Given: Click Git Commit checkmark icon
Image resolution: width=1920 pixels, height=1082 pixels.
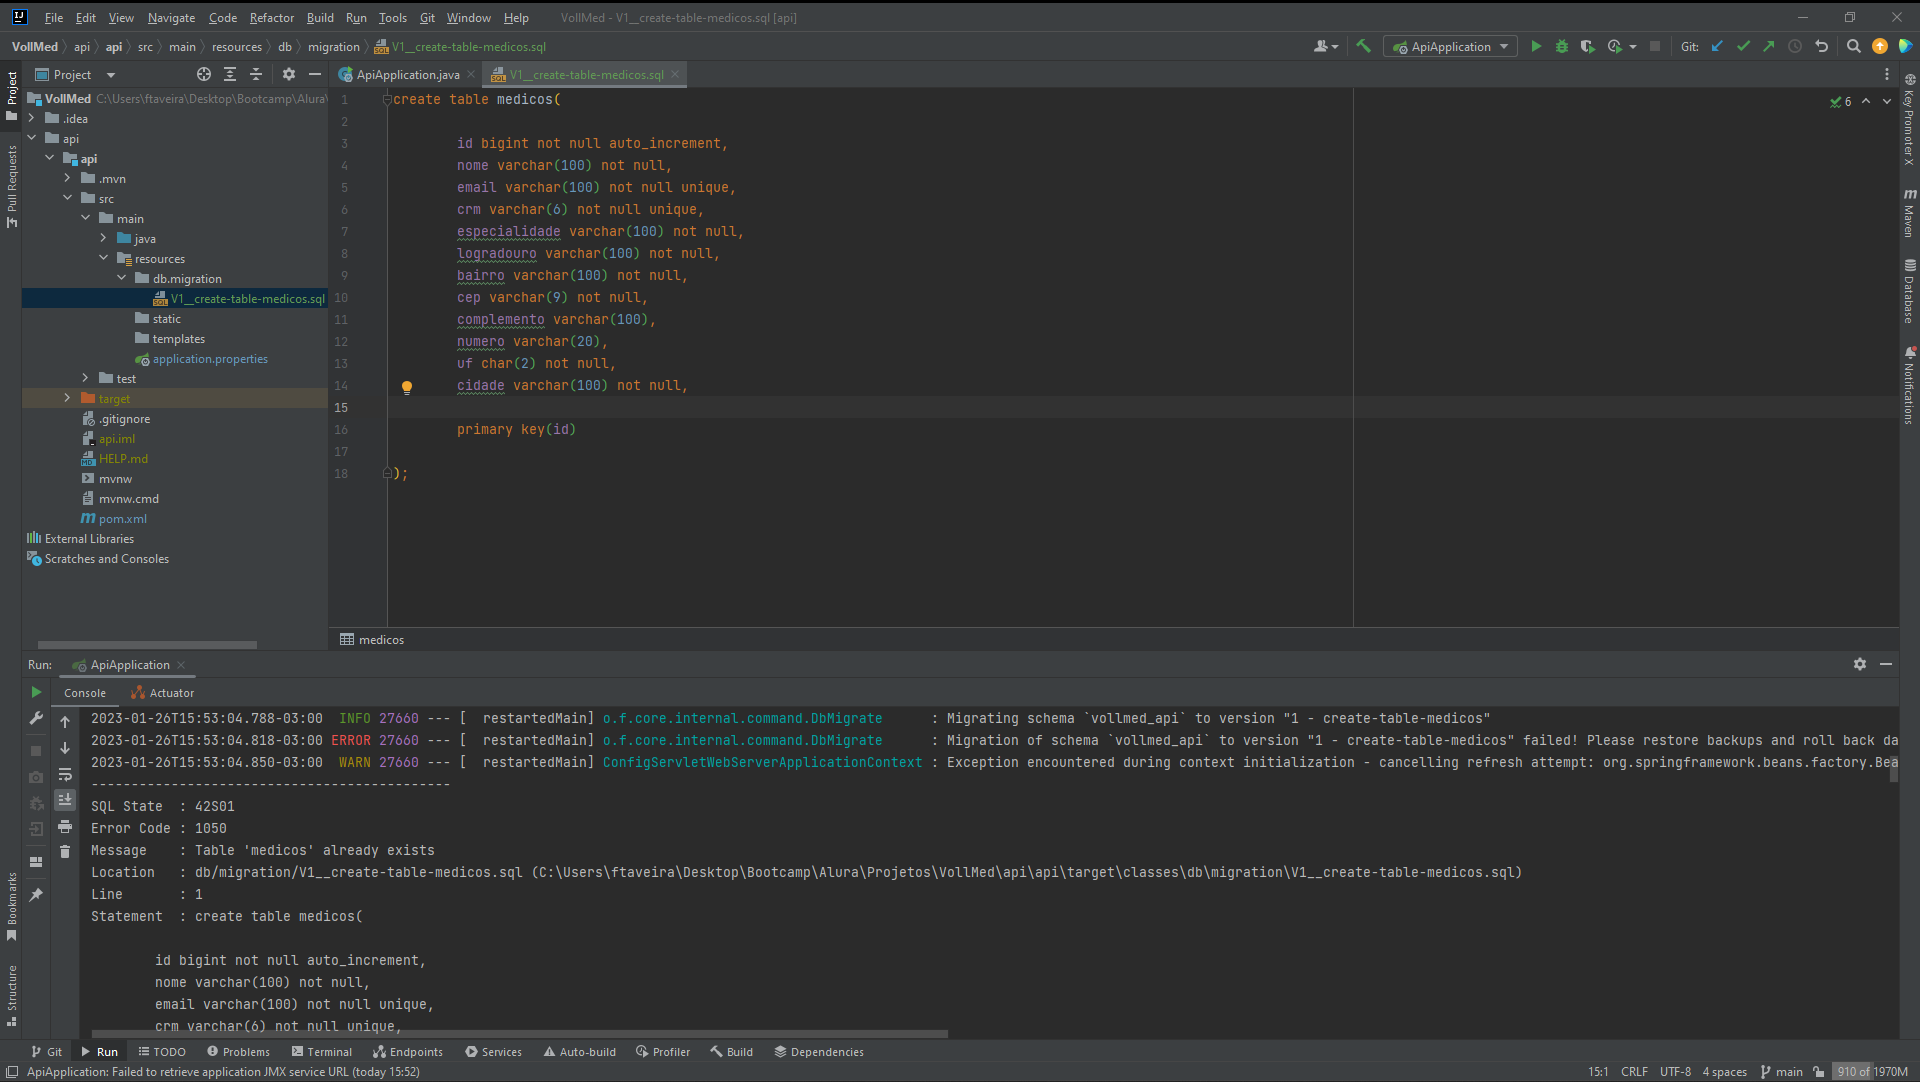Looking at the screenshot, I should (1743, 46).
